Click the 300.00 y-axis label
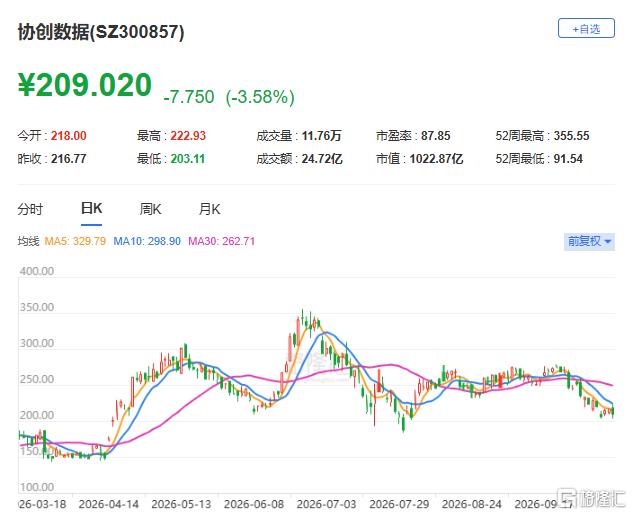Viewport: 632px width, 515px height. pyautogui.click(x=37, y=343)
